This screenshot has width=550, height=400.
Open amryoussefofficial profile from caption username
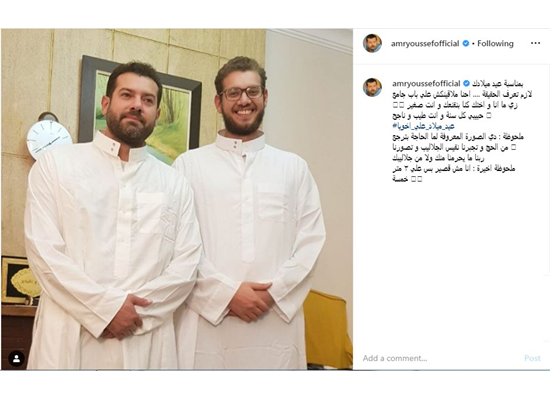click(426, 84)
